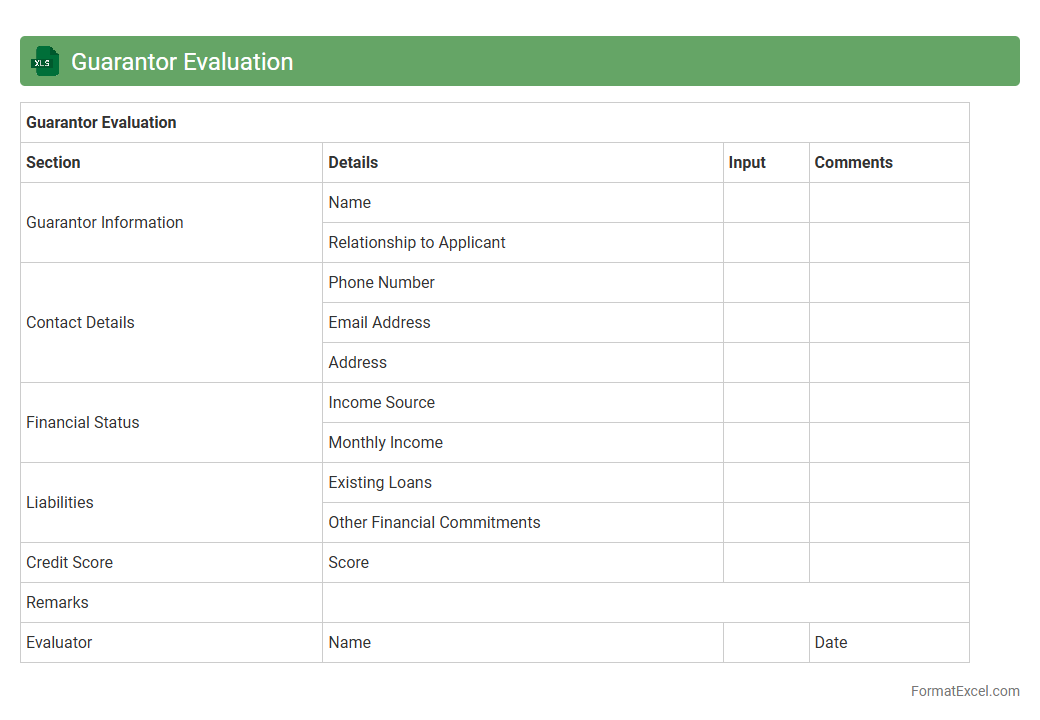The height and width of the screenshot is (720, 1040).
Task: Click the Evaluator Name input cell
Action: (x=765, y=643)
